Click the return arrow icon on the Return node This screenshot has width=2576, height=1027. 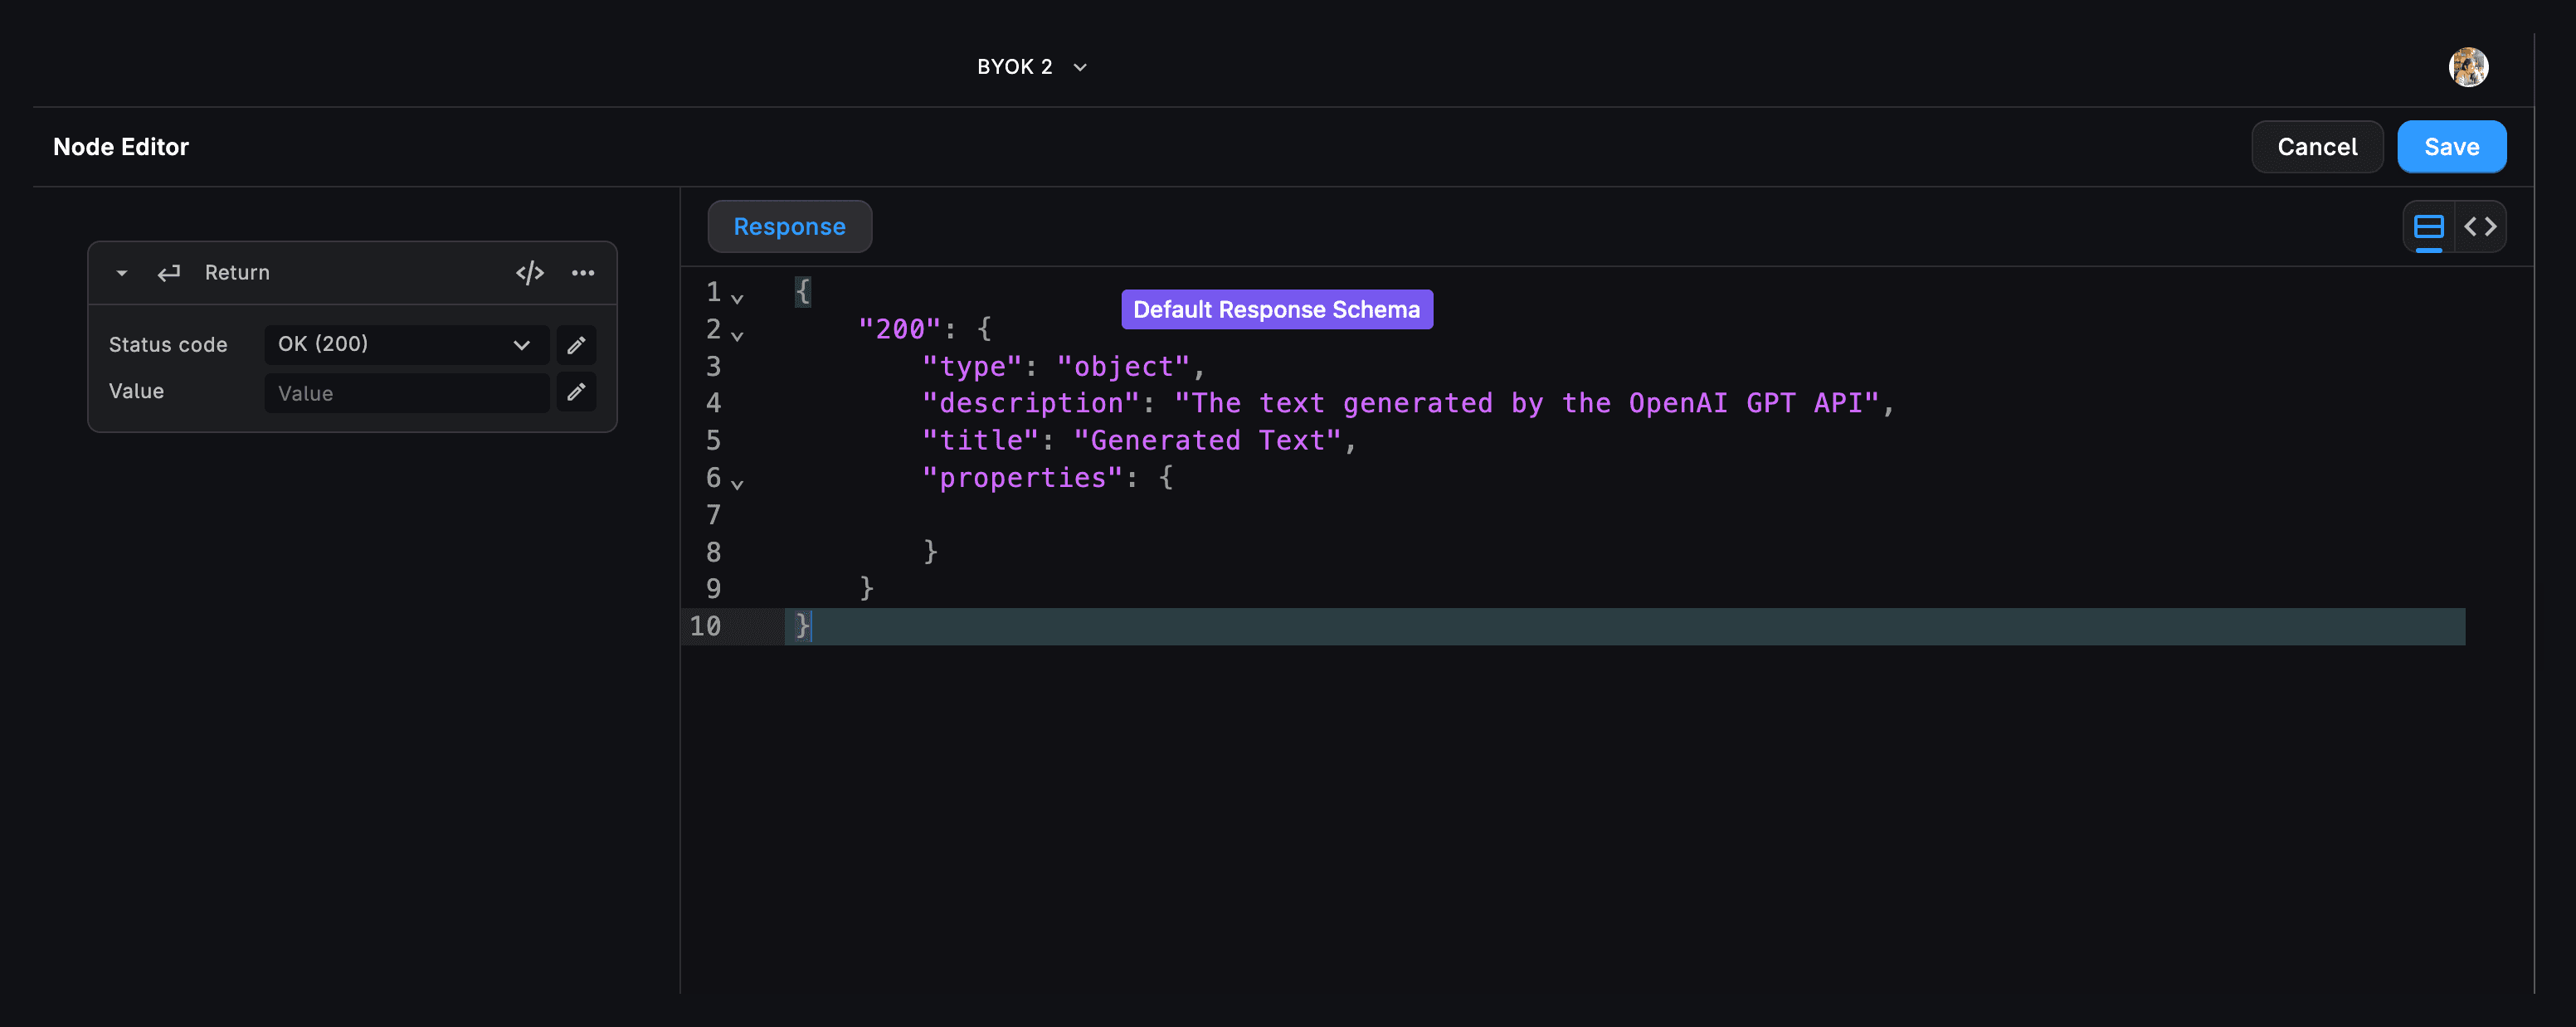[x=168, y=272]
